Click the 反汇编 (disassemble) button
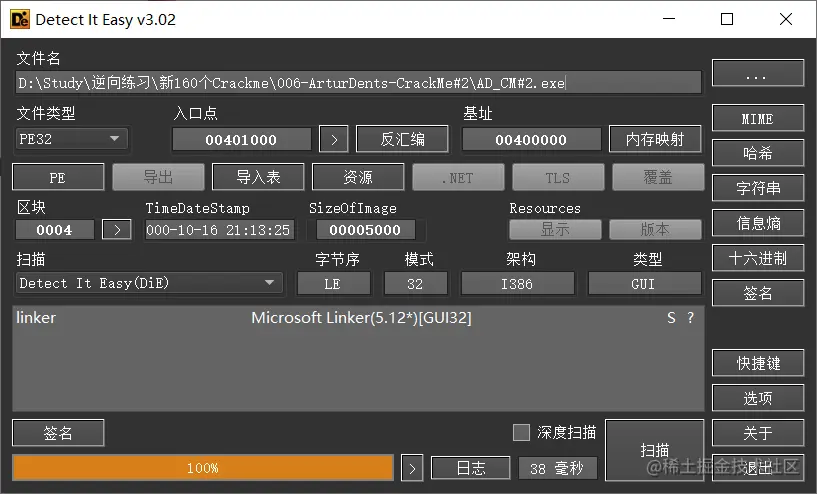This screenshot has width=817, height=494. [402, 139]
